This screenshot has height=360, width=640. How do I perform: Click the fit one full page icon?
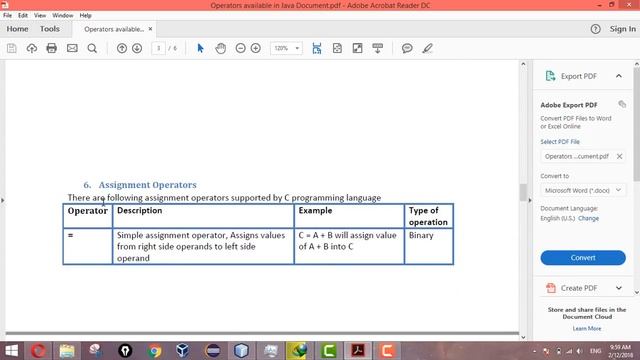click(337, 48)
